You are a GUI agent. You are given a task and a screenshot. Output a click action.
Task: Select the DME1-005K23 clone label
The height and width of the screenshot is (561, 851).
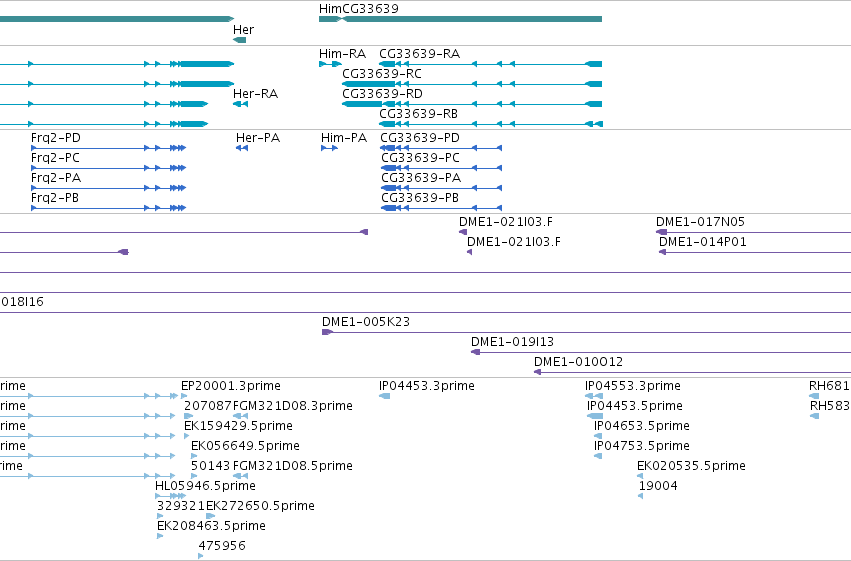[x=366, y=322]
